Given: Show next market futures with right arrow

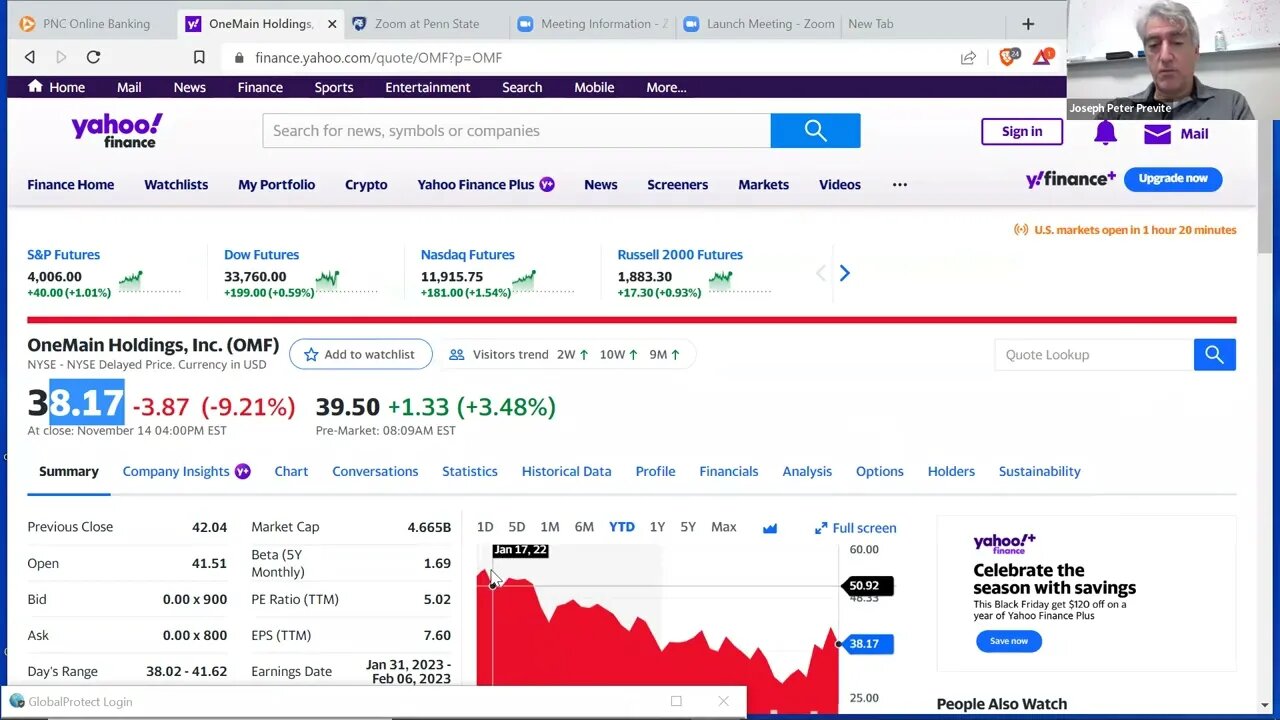Looking at the screenshot, I should (x=844, y=273).
